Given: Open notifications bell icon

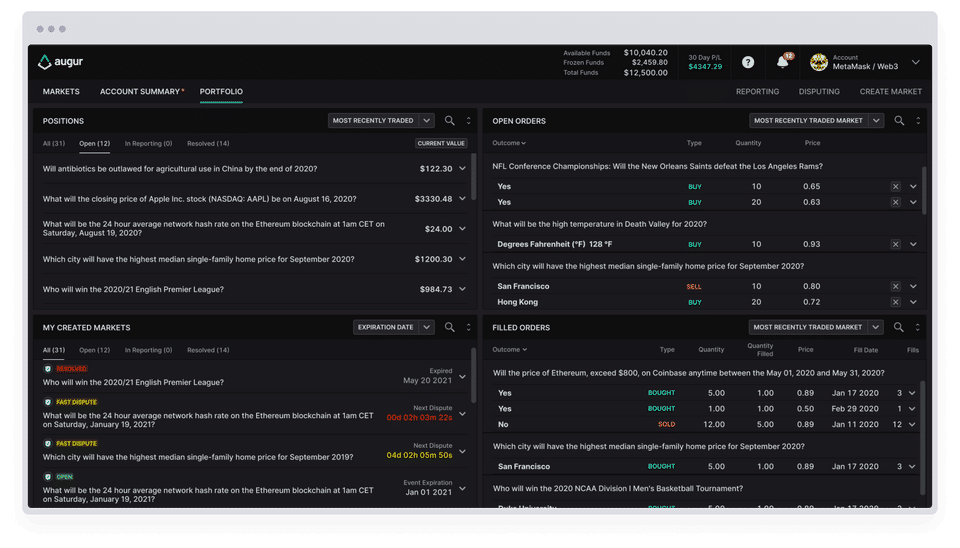Looking at the screenshot, I should (782, 62).
